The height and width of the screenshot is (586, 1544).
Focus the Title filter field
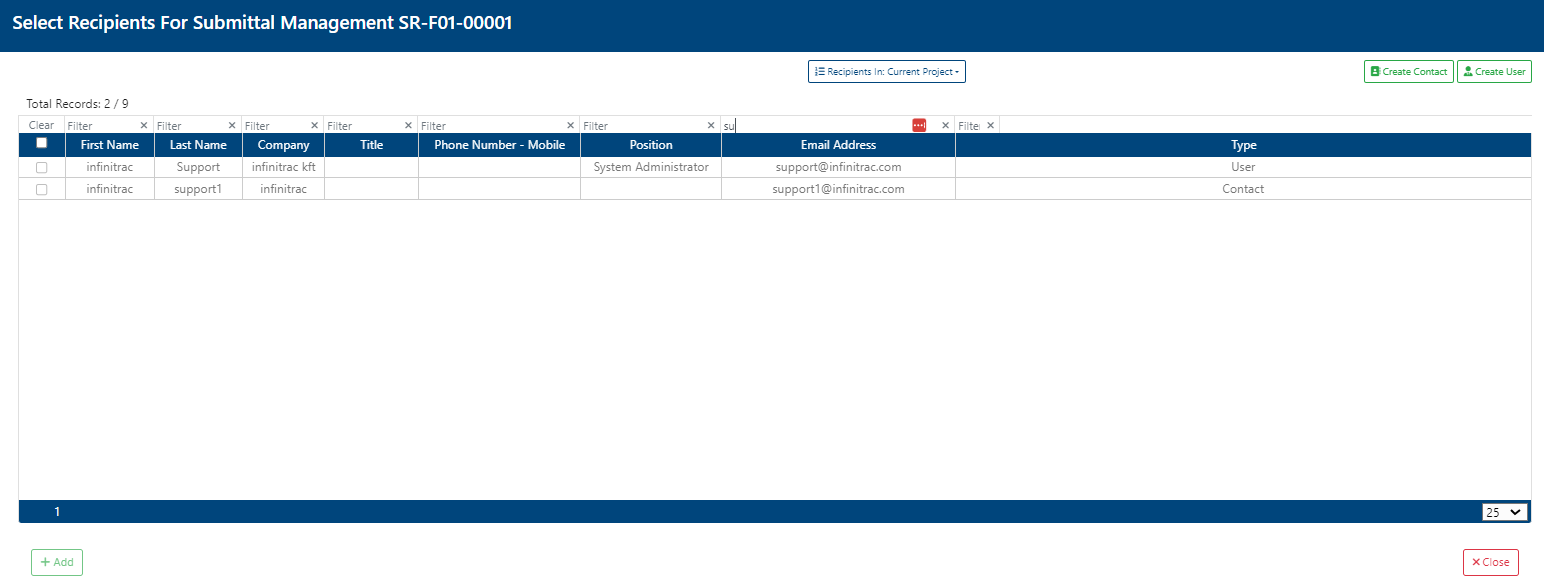364,126
